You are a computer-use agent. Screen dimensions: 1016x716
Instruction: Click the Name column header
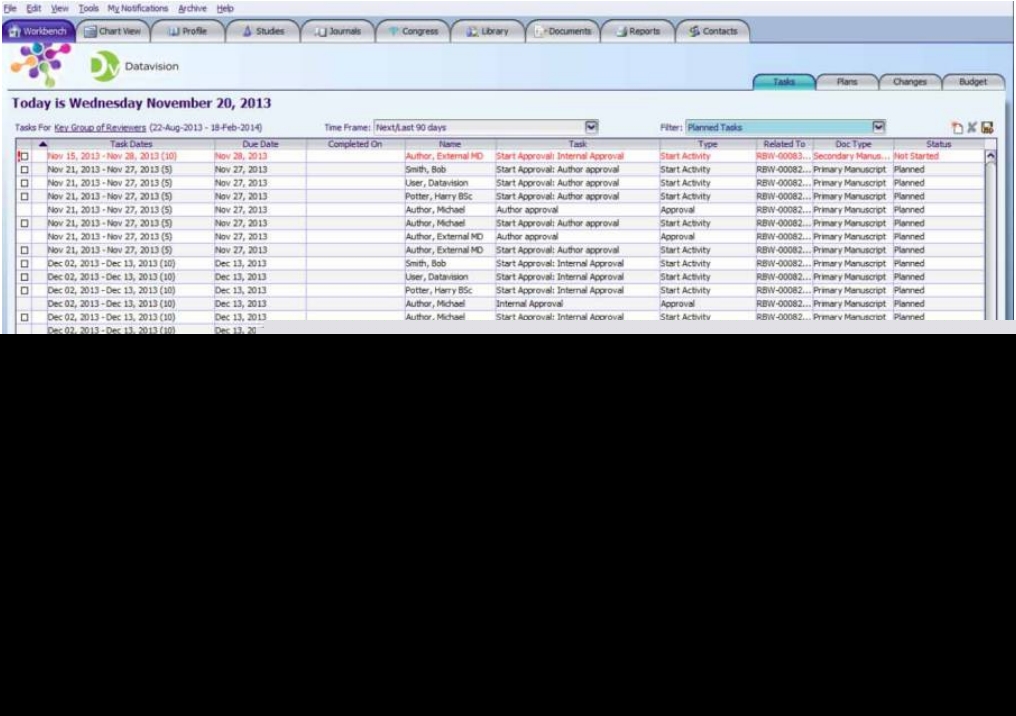click(450, 144)
